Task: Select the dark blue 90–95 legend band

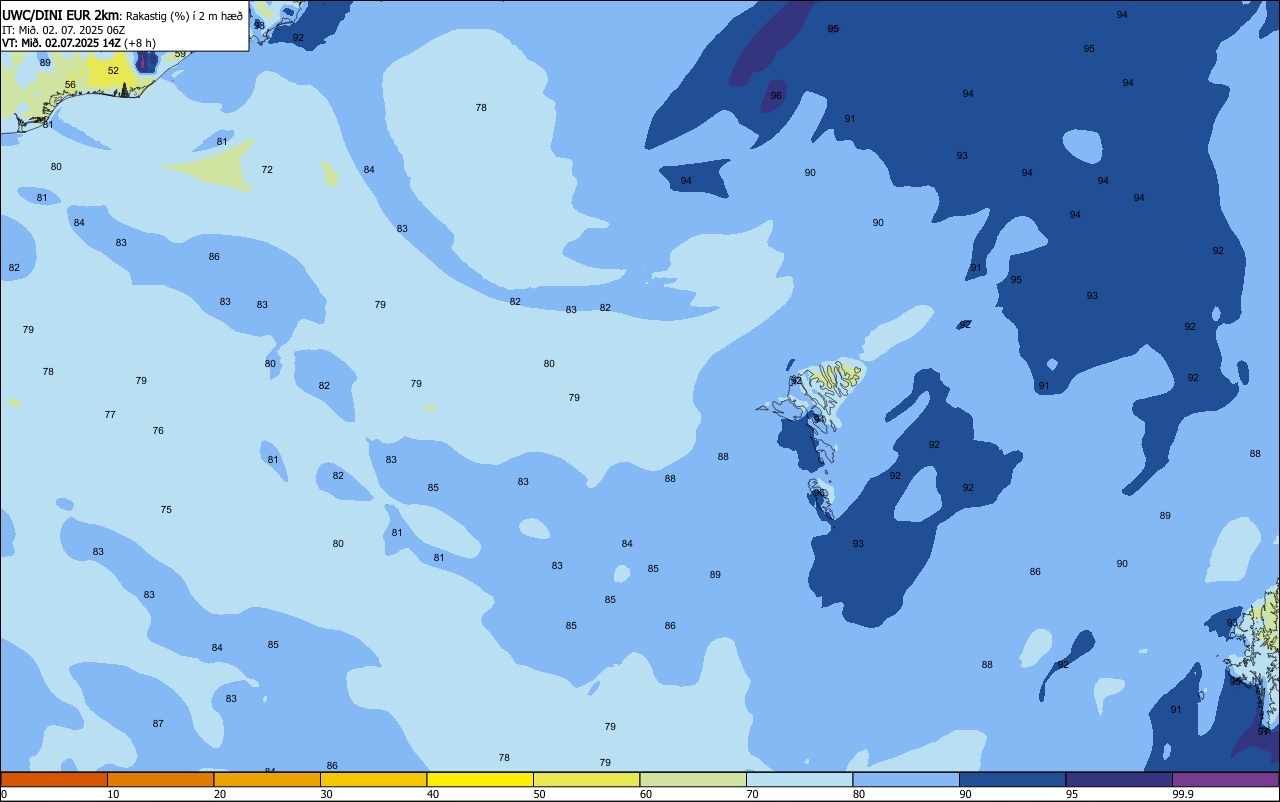Action: 1012,779
